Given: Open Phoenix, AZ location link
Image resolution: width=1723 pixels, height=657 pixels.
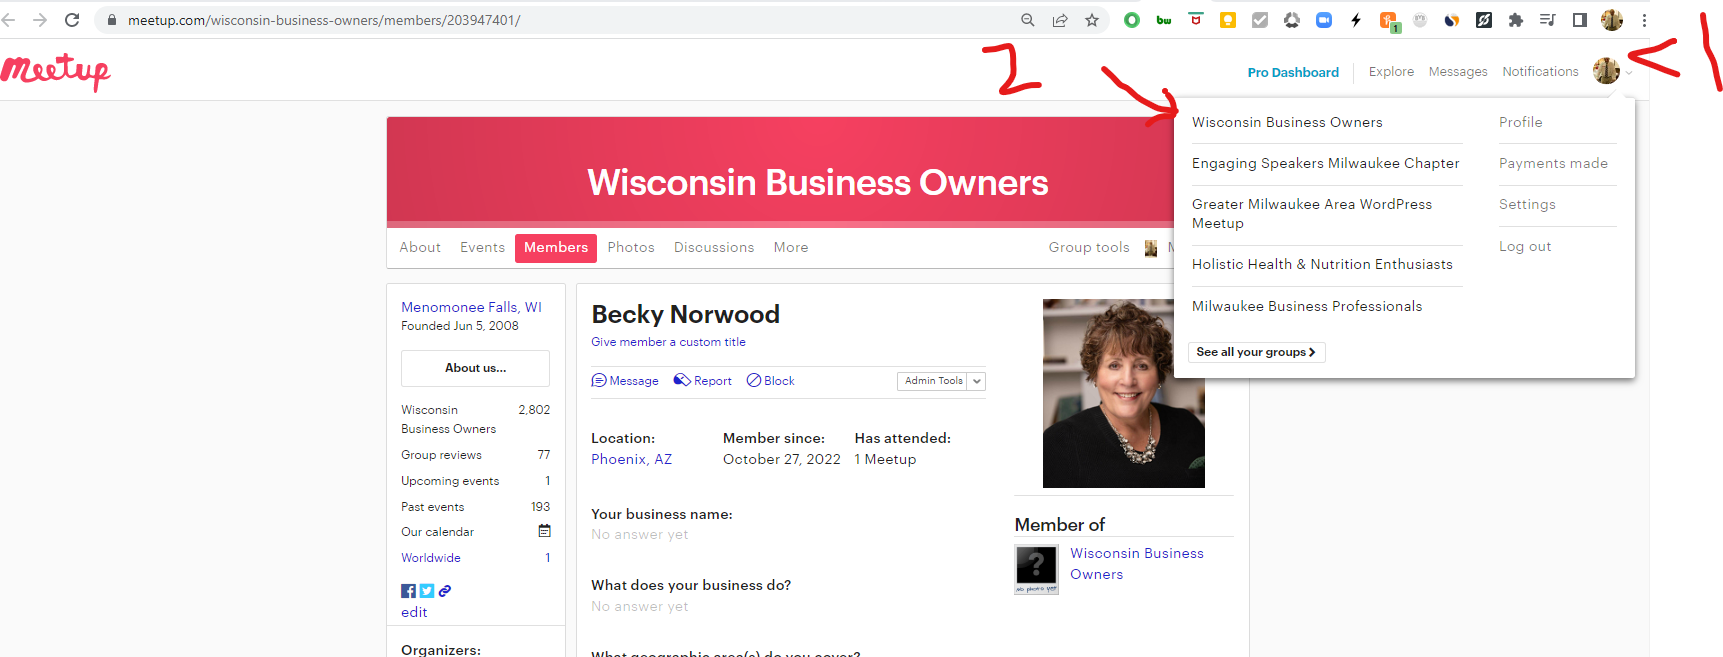Looking at the screenshot, I should click(x=631, y=459).
